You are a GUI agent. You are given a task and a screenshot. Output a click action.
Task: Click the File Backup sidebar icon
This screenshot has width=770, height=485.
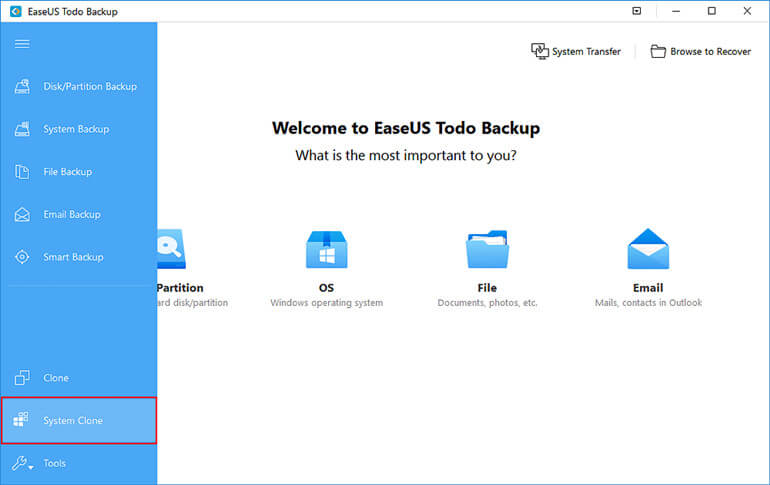point(22,172)
